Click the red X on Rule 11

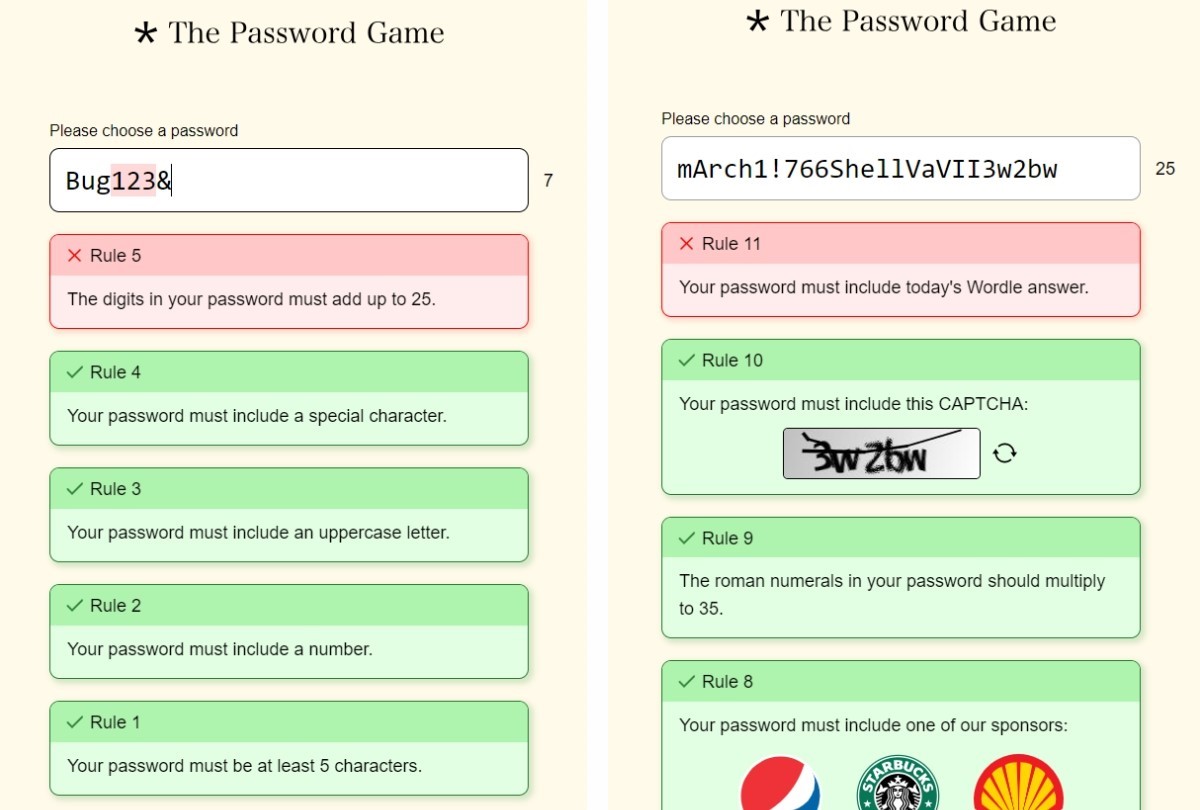[686, 244]
